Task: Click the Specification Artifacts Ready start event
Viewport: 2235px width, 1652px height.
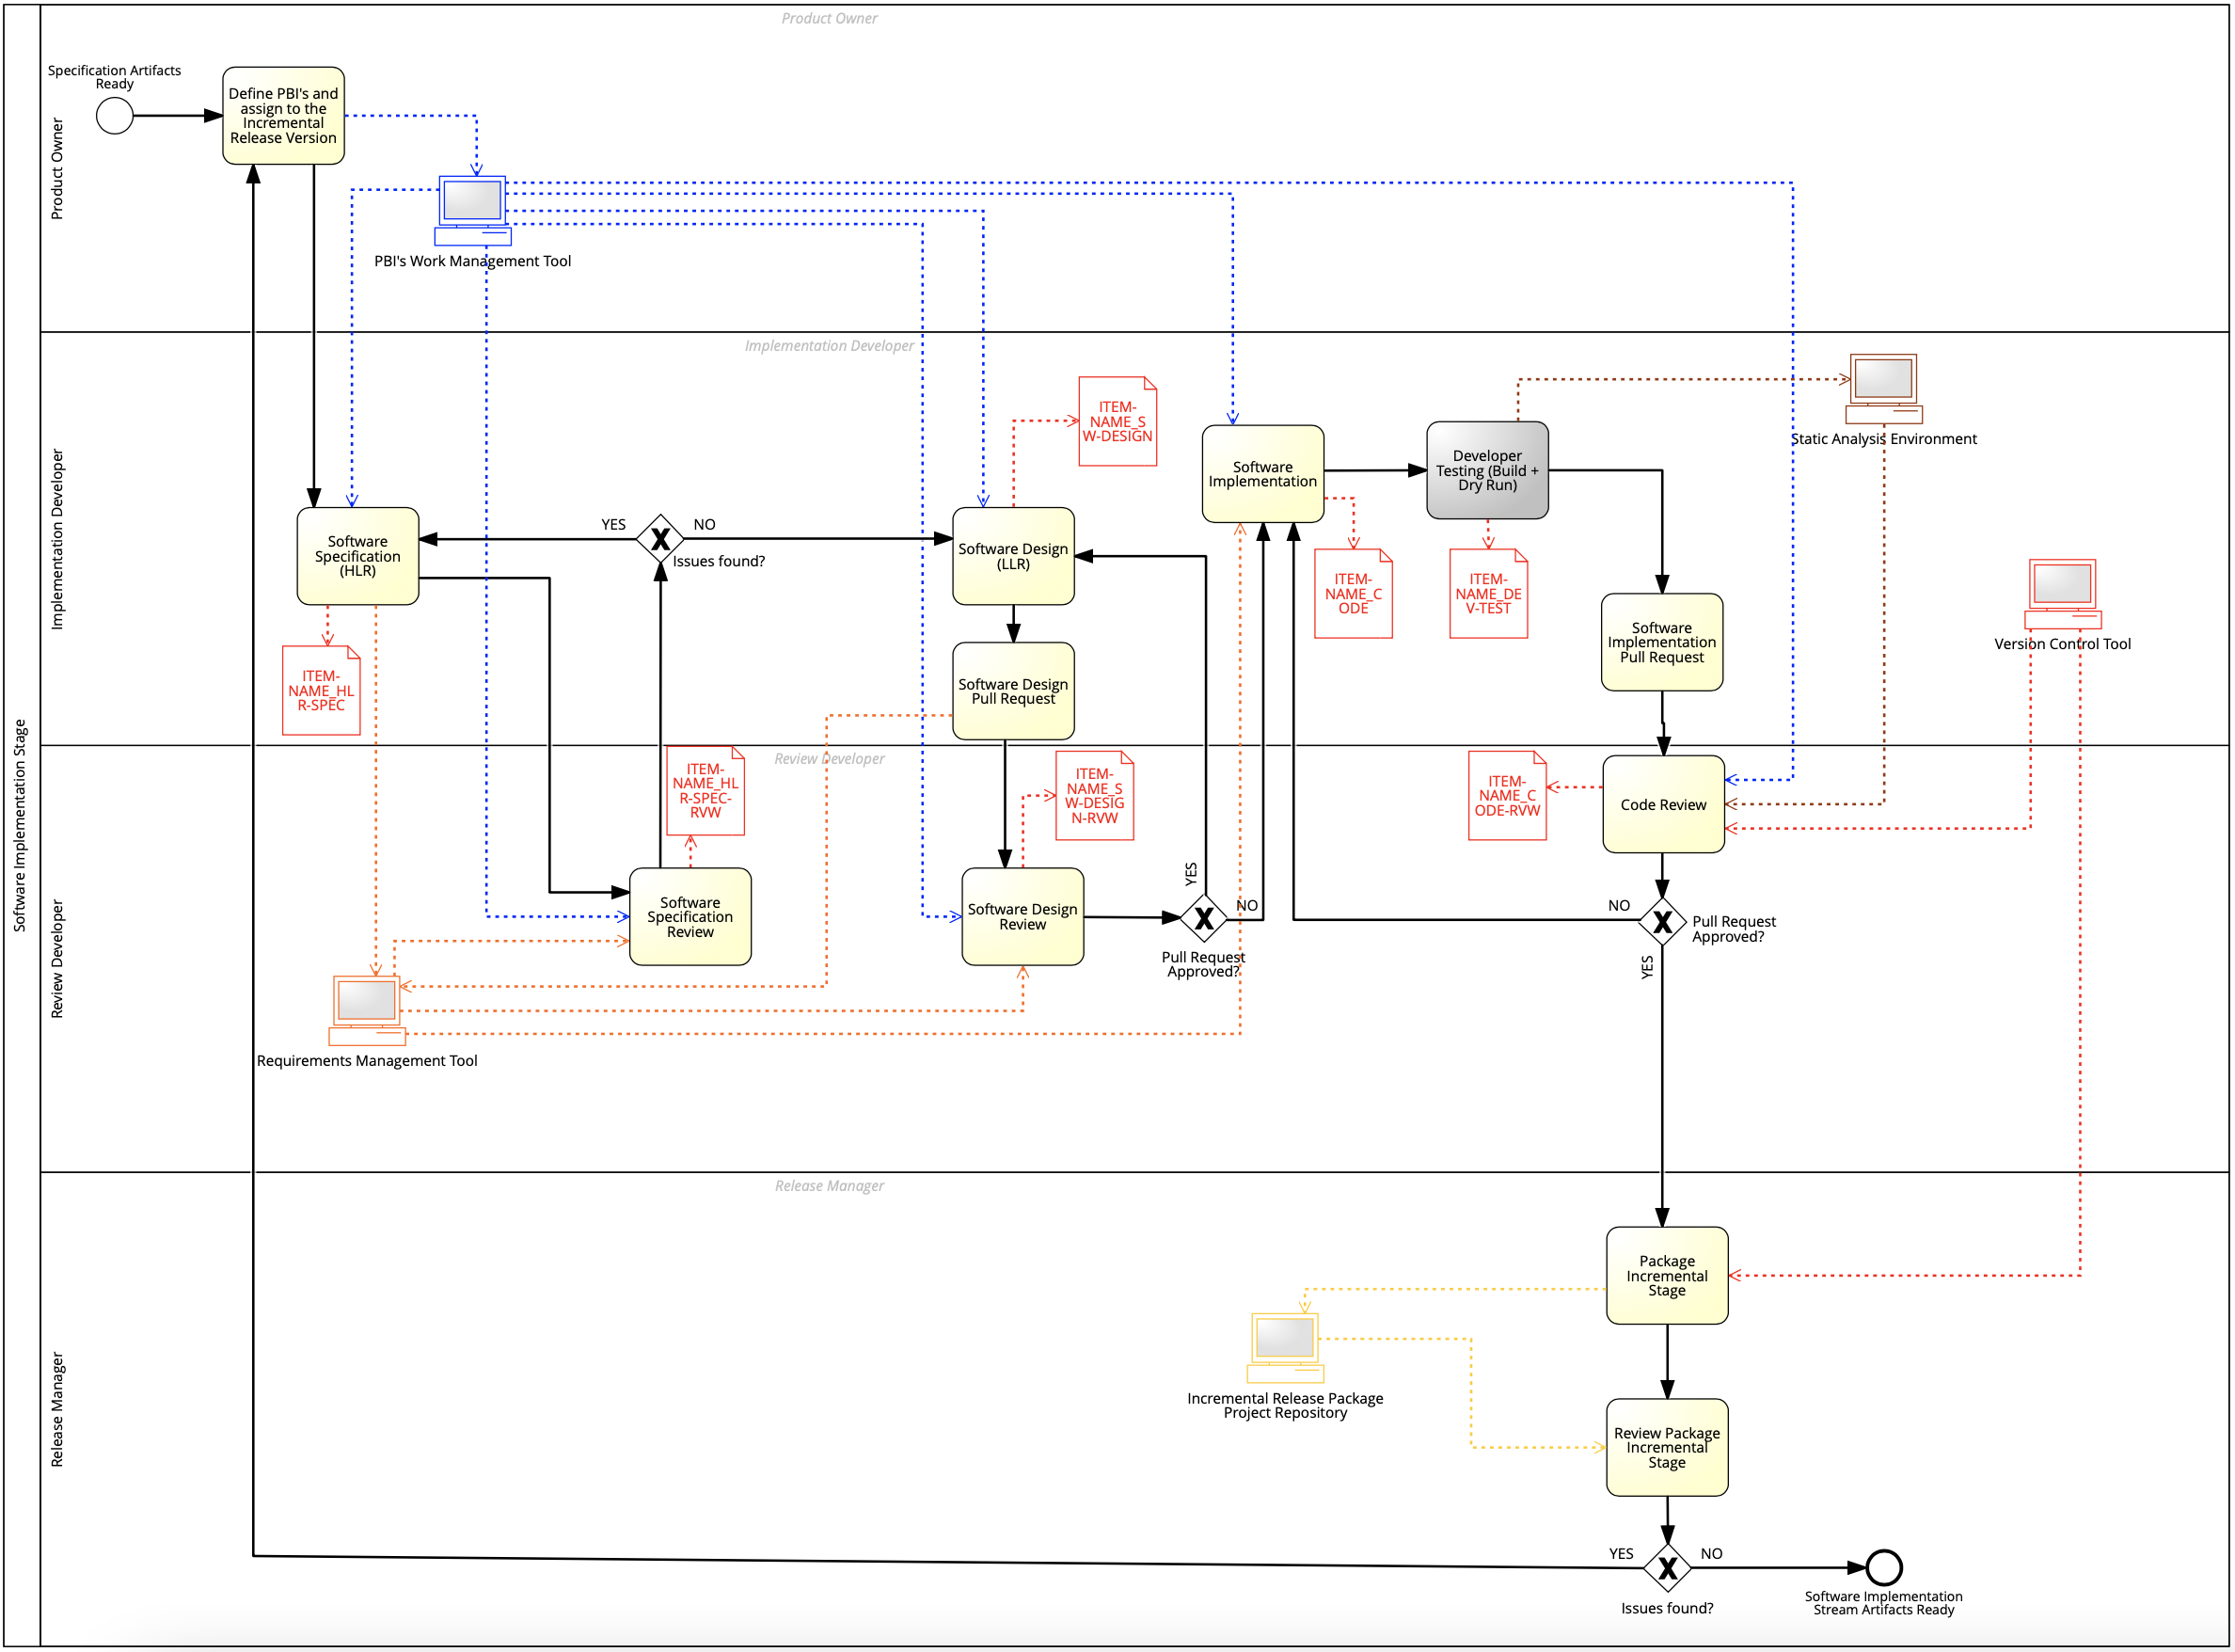Action: (114, 116)
